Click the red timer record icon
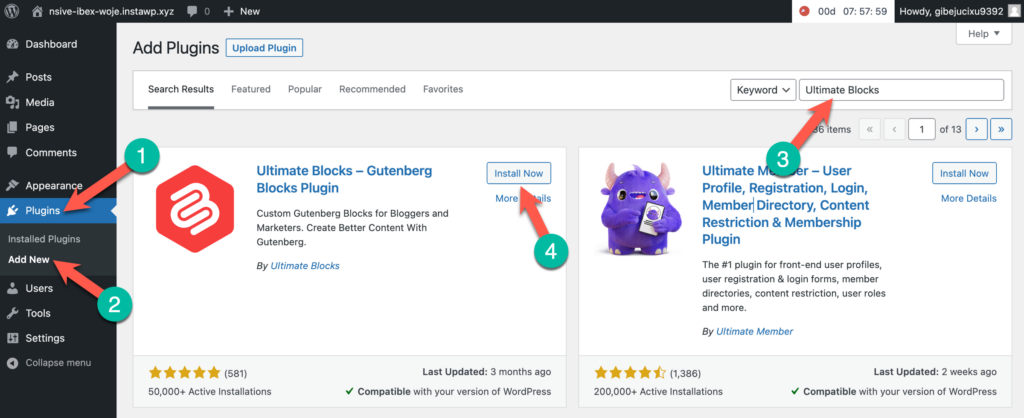Viewport: 1024px width, 418px height. tap(805, 11)
